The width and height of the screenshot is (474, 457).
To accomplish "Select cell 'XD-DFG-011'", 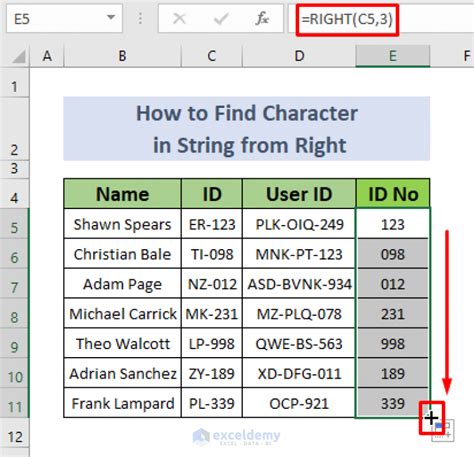I will pyautogui.click(x=299, y=373).
